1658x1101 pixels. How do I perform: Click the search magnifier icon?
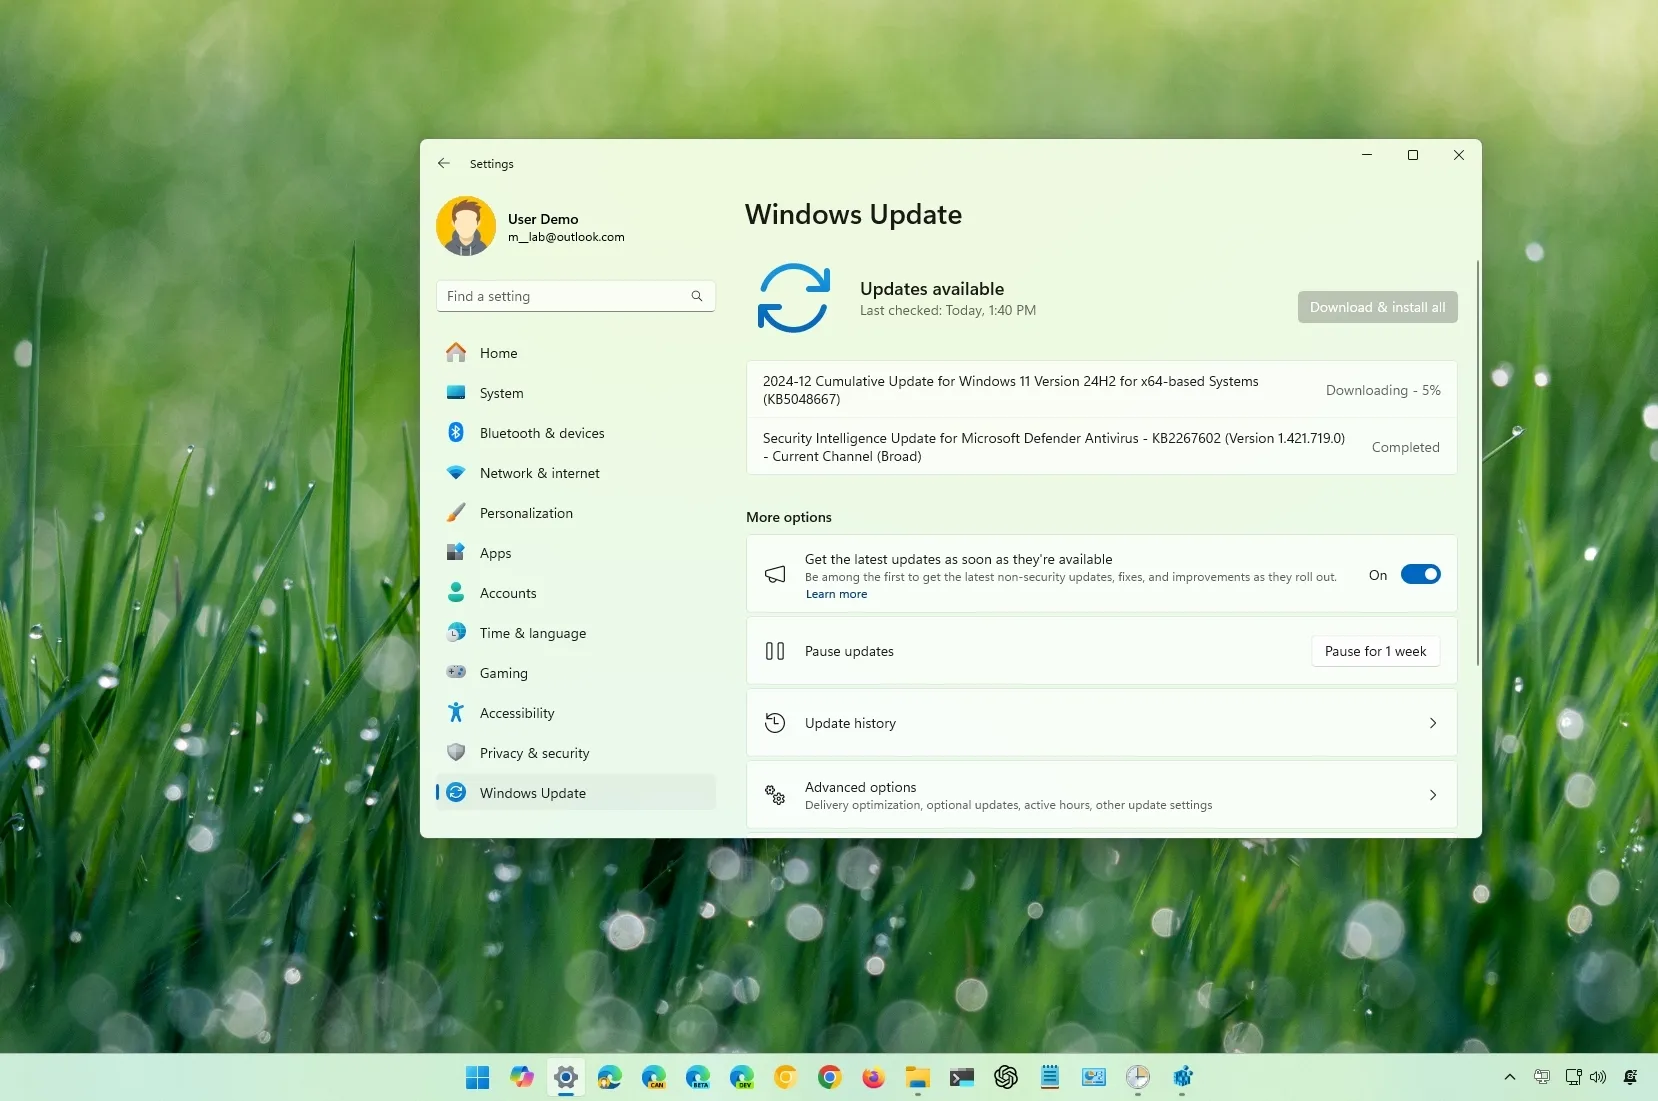(x=697, y=296)
